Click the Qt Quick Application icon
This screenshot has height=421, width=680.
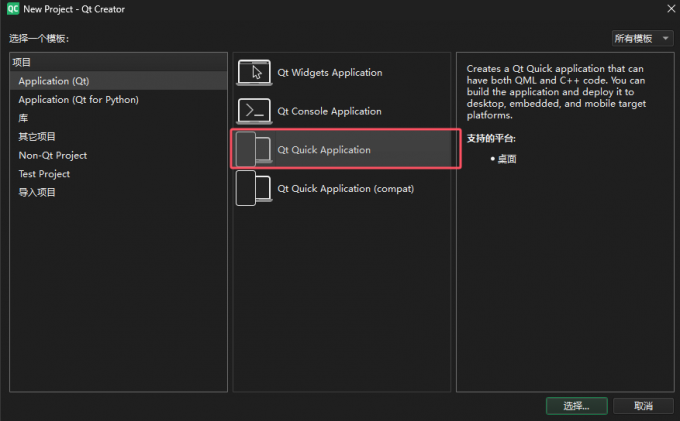click(x=254, y=150)
